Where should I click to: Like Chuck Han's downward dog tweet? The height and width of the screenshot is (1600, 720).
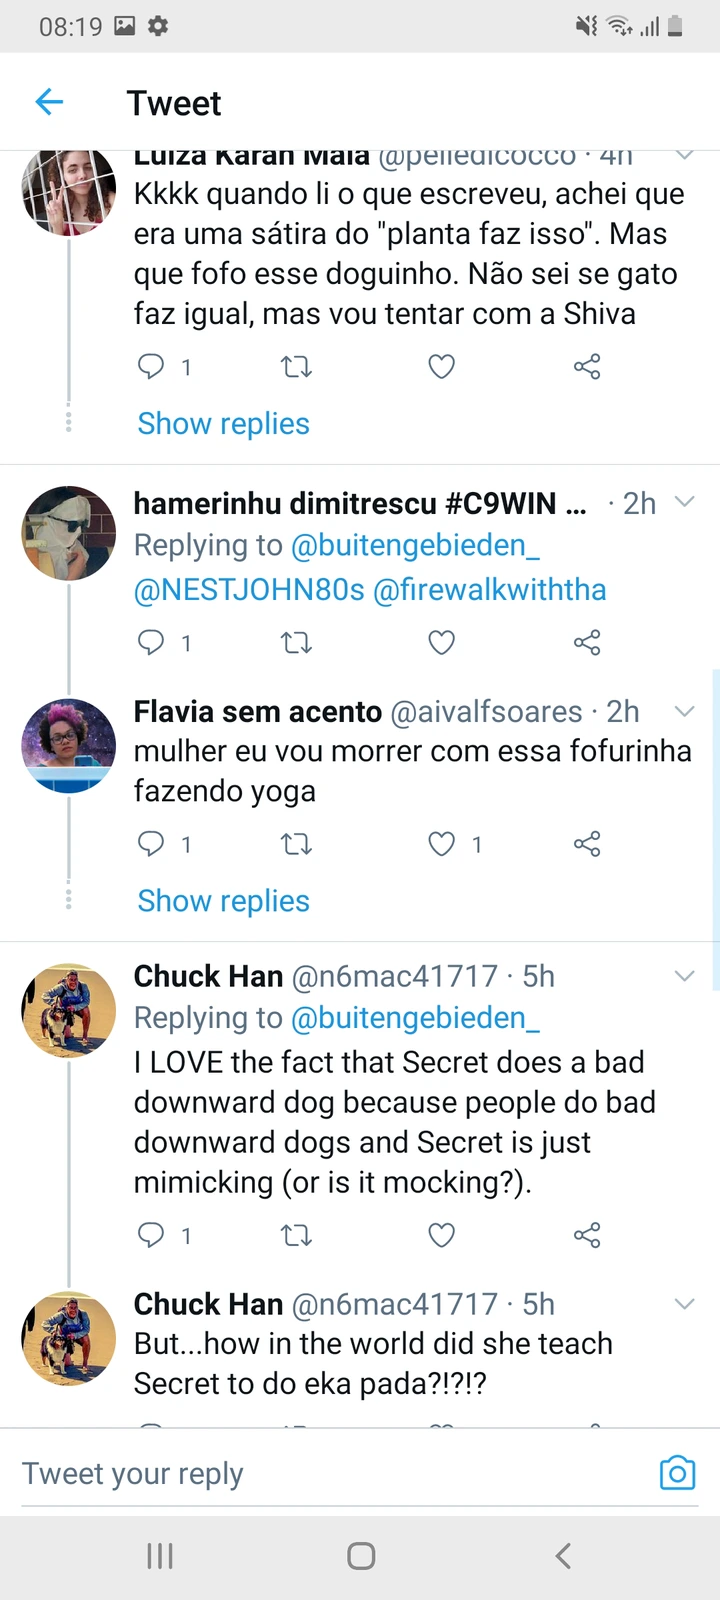coord(441,1235)
